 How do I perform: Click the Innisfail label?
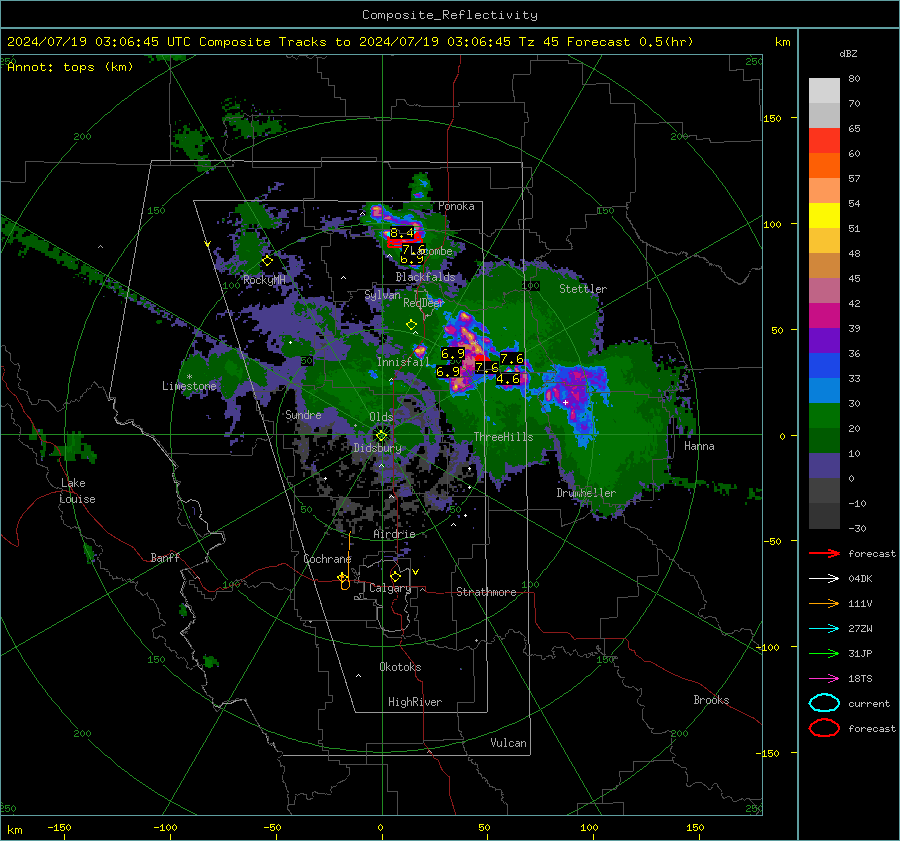[403, 362]
